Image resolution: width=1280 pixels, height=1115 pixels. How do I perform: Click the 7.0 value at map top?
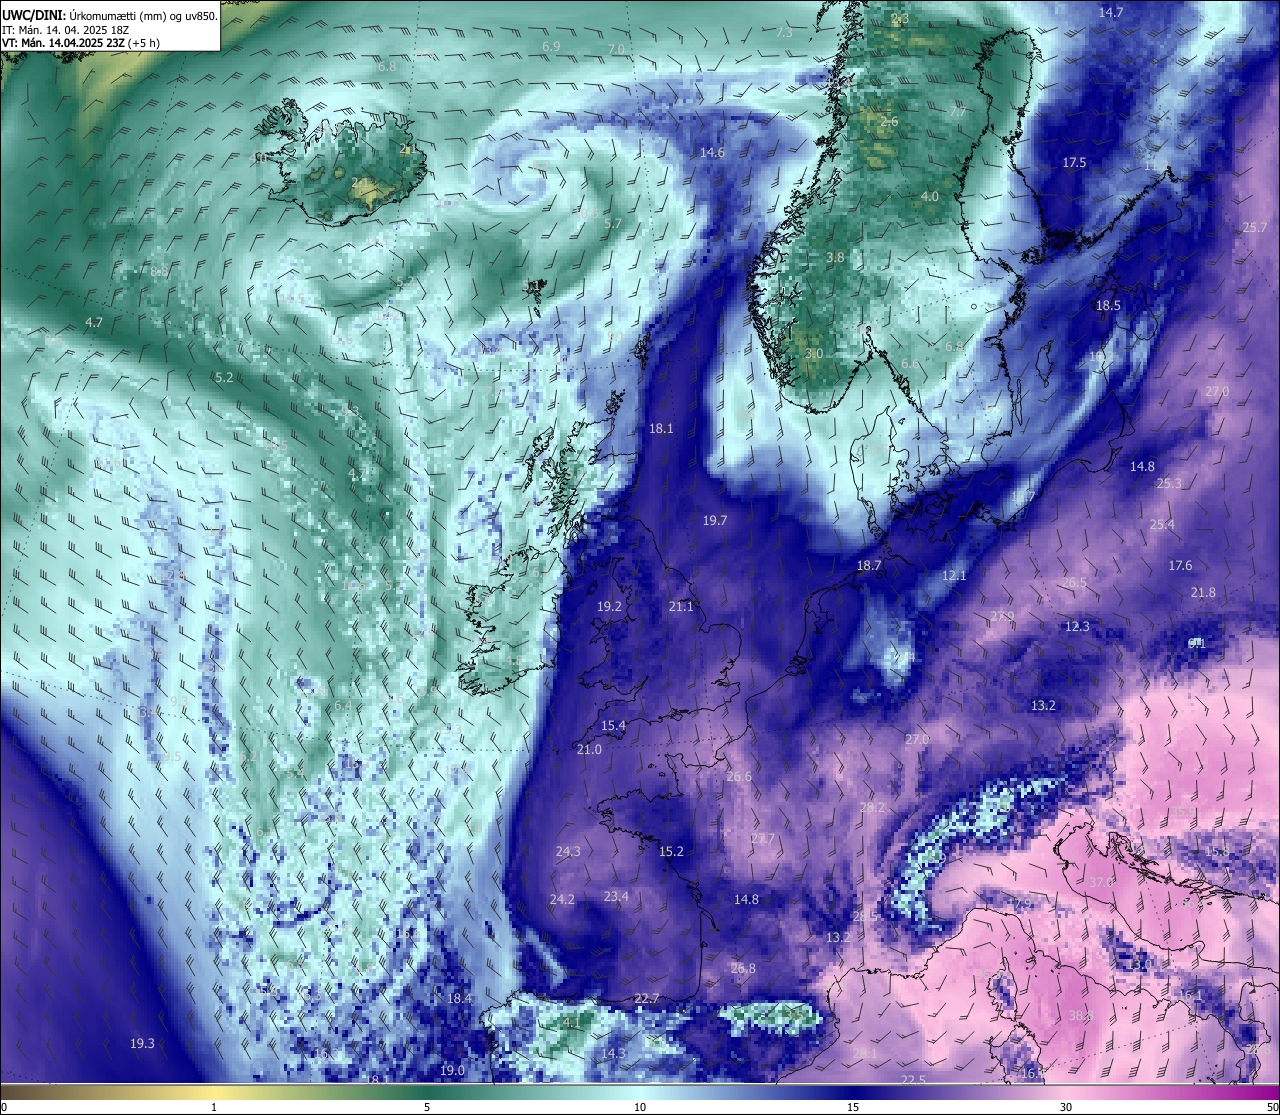point(616,50)
